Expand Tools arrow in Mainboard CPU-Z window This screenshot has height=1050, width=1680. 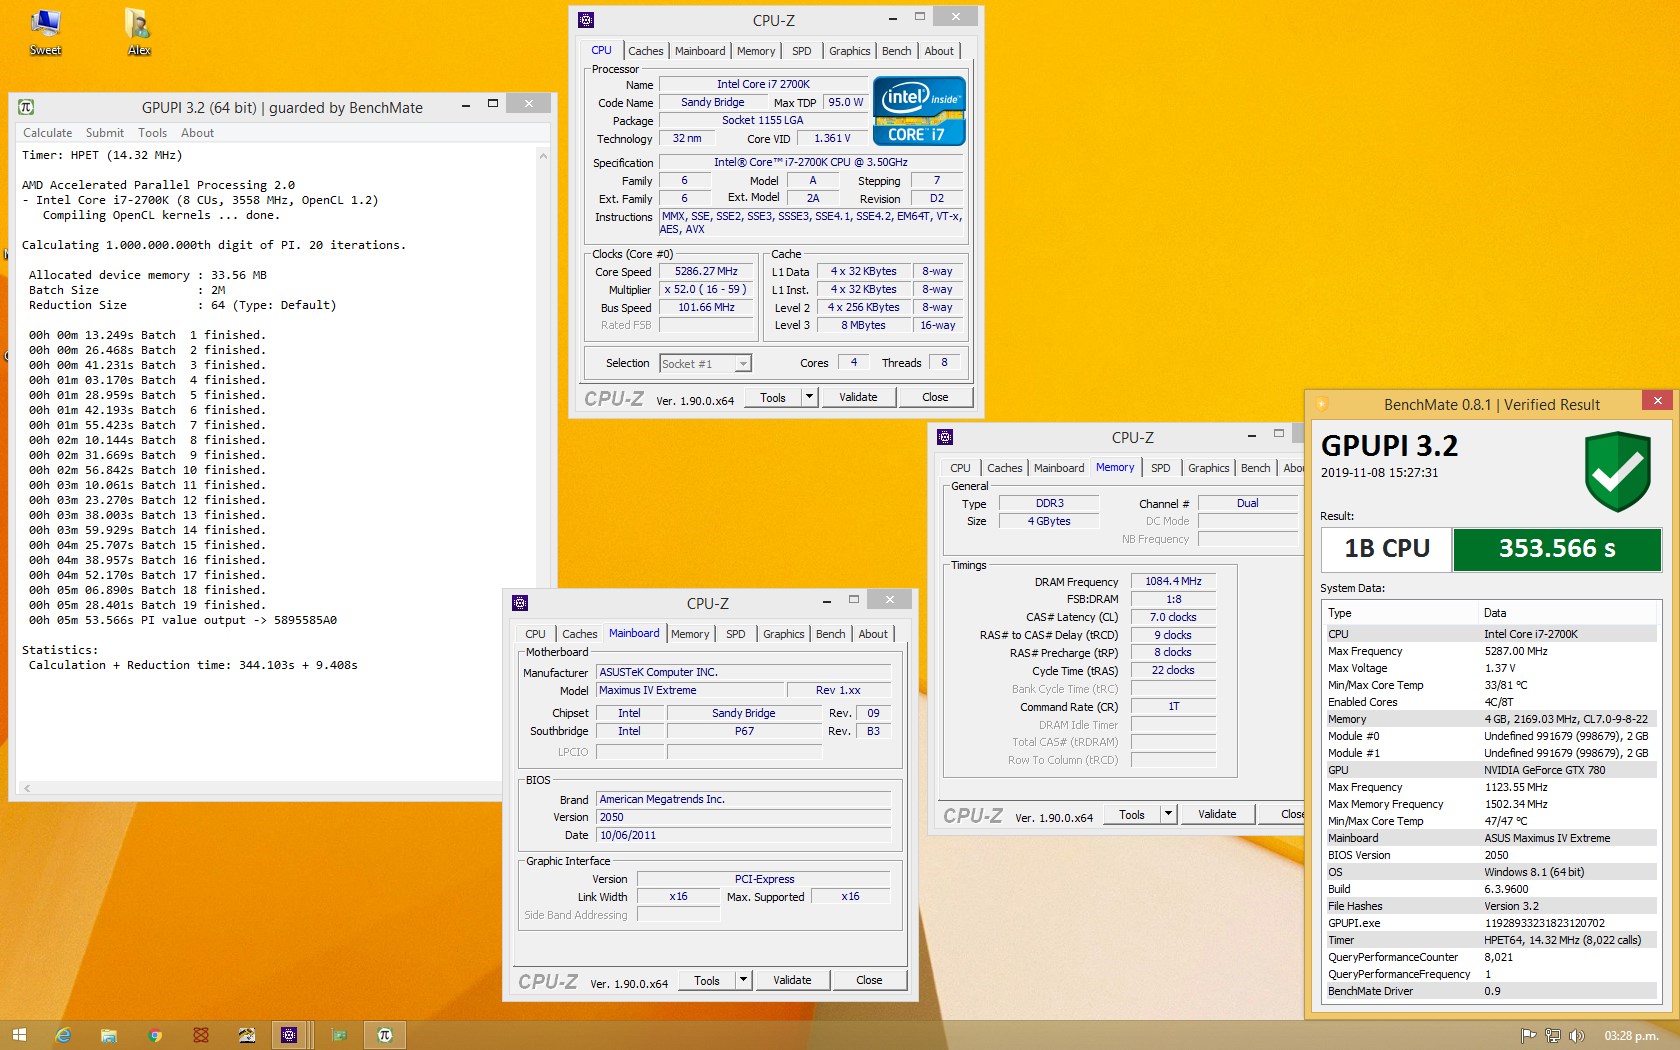743,980
